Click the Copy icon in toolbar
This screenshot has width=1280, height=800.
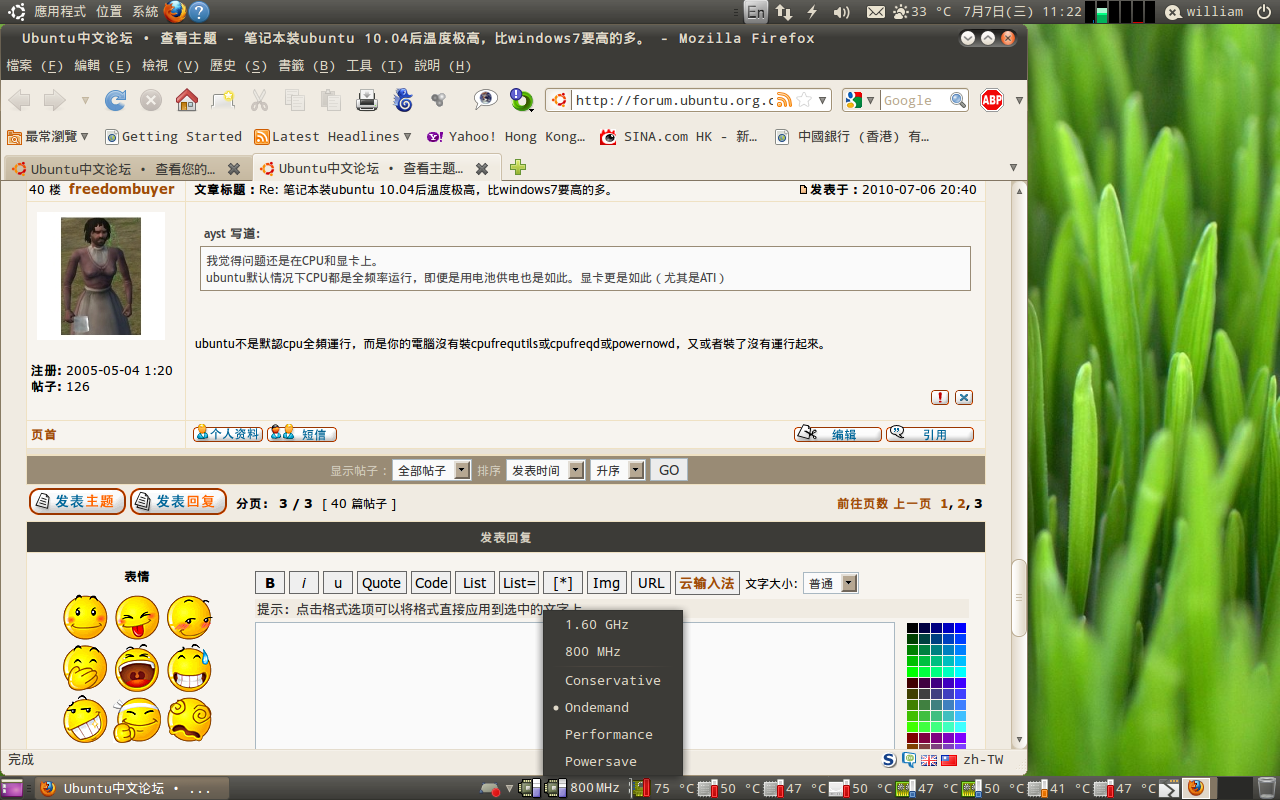click(x=295, y=100)
